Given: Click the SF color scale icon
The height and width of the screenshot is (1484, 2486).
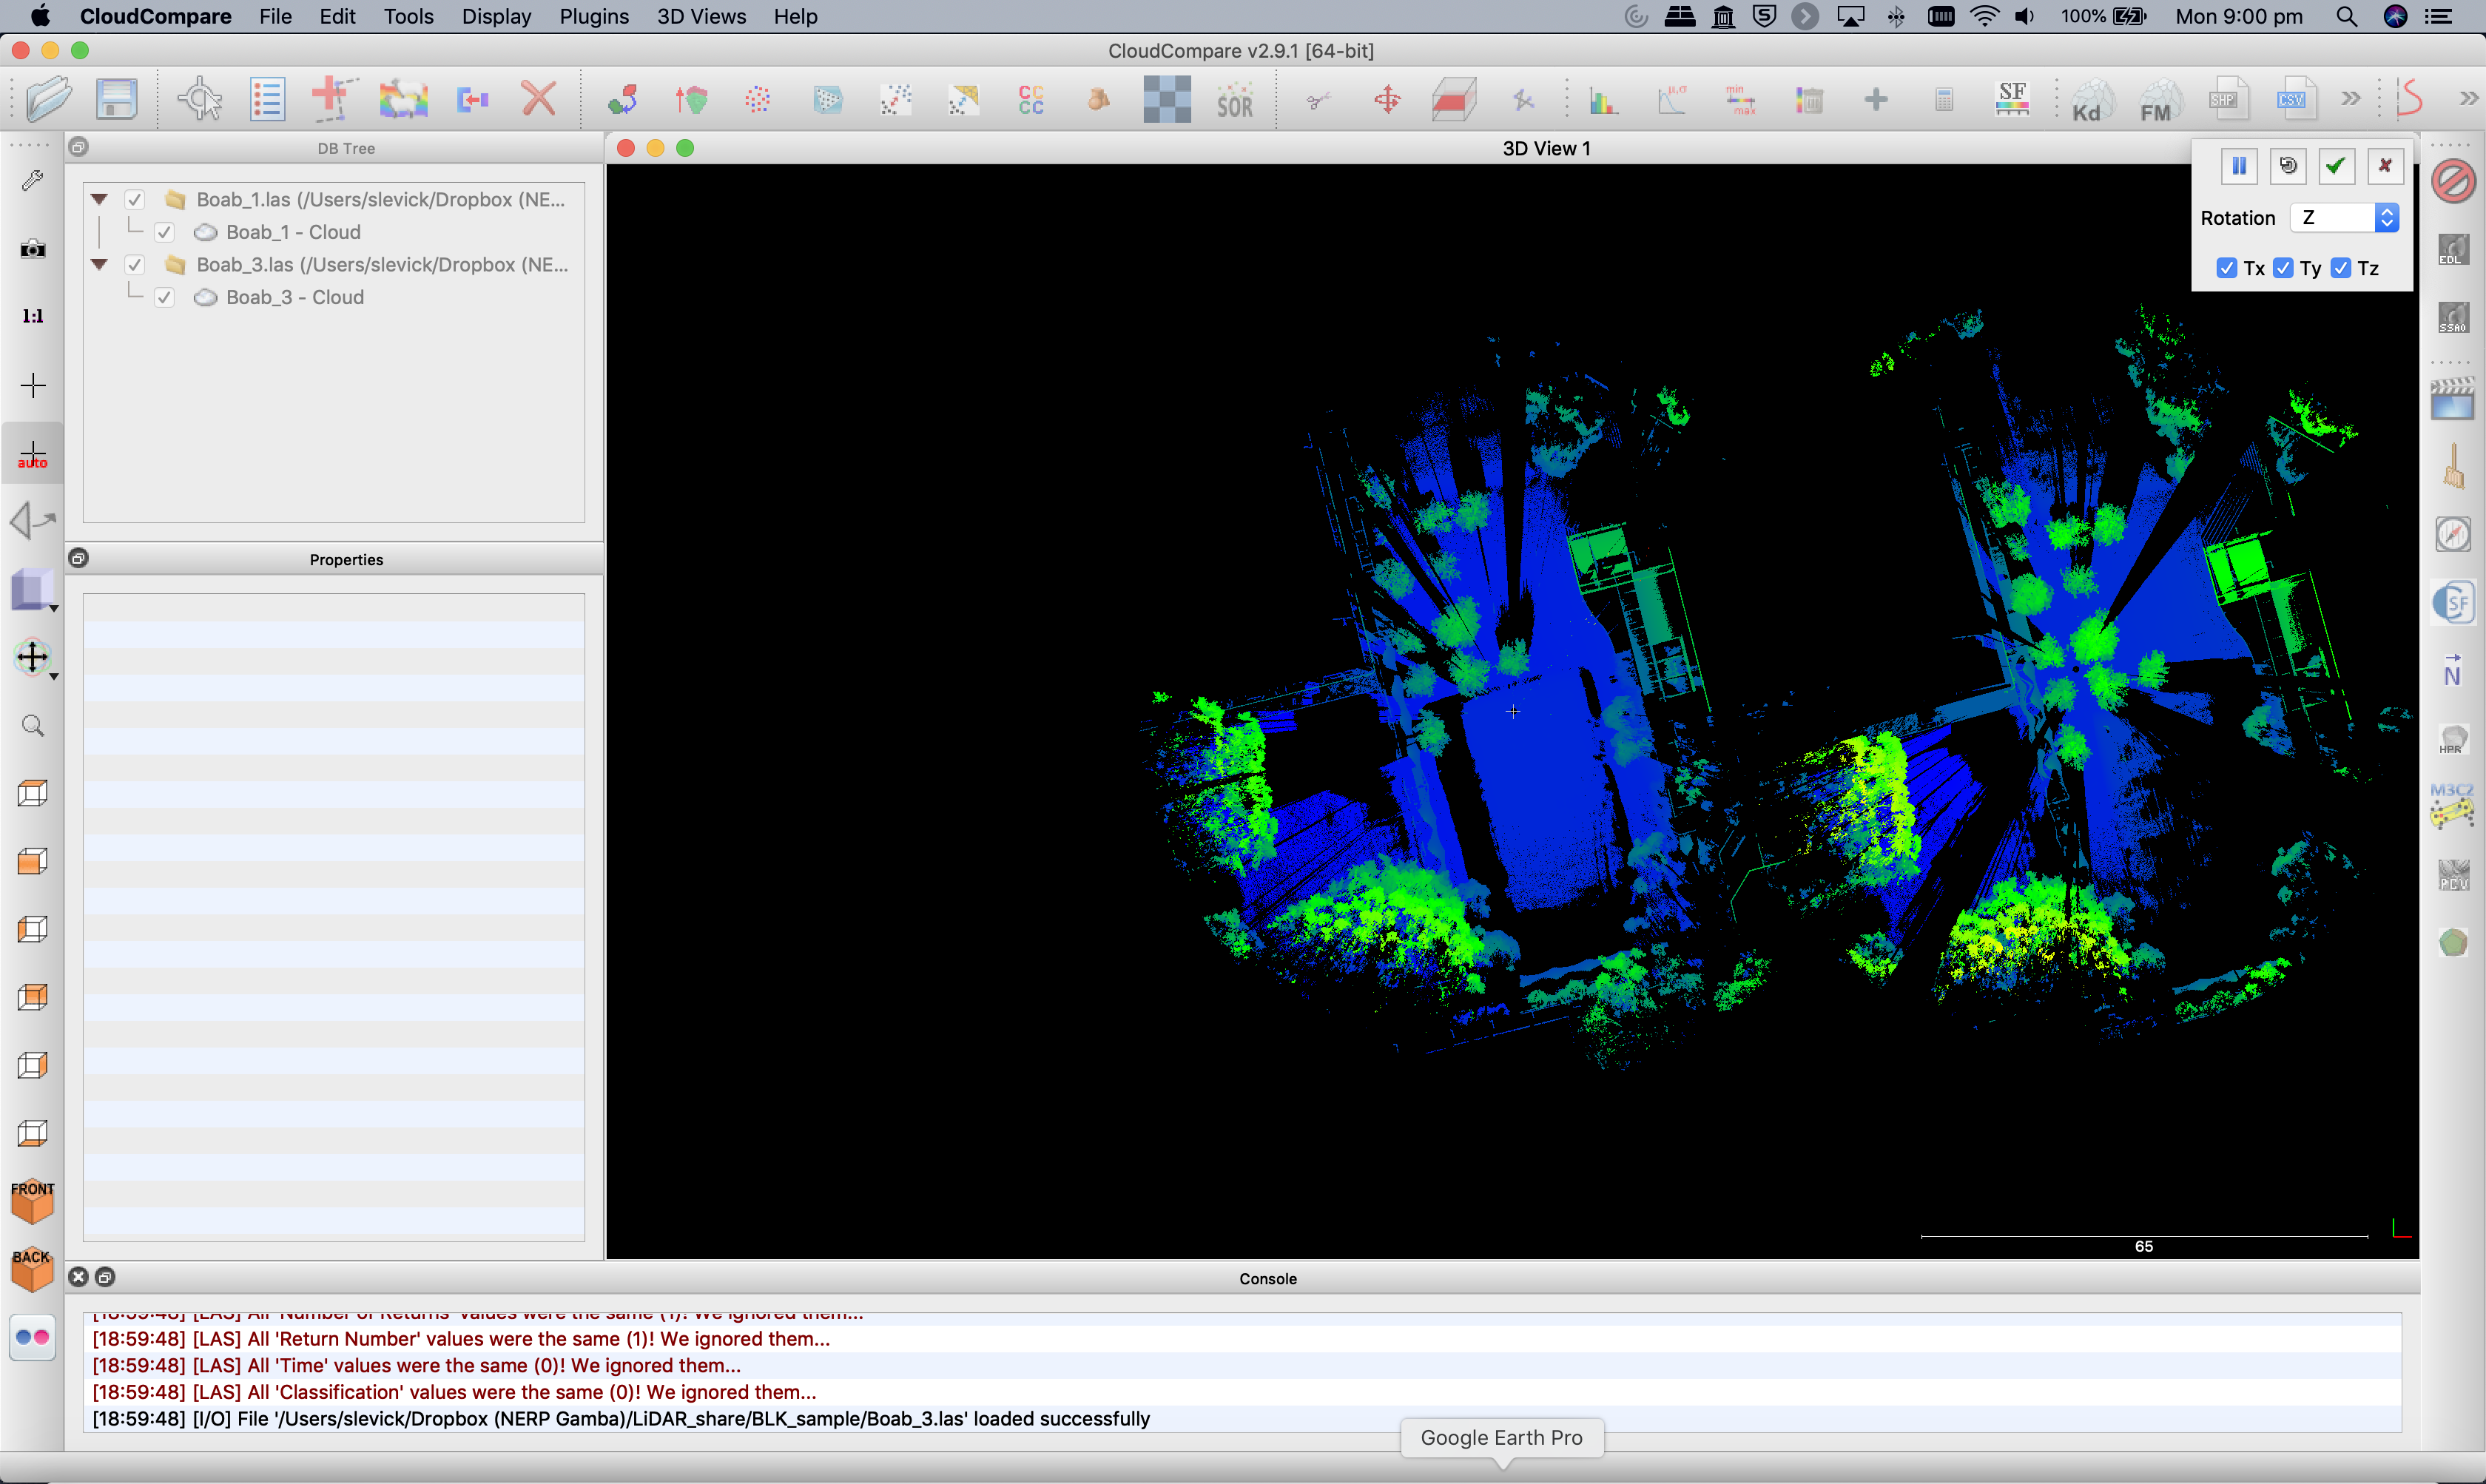Looking at the screenshot, I should [2012, 99].
